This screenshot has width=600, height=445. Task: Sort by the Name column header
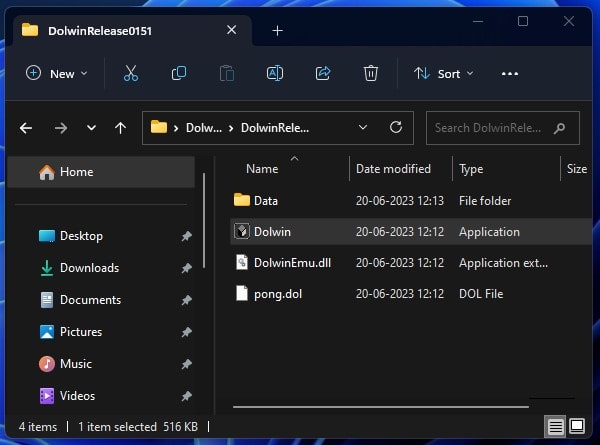click(x=262, y=169)
